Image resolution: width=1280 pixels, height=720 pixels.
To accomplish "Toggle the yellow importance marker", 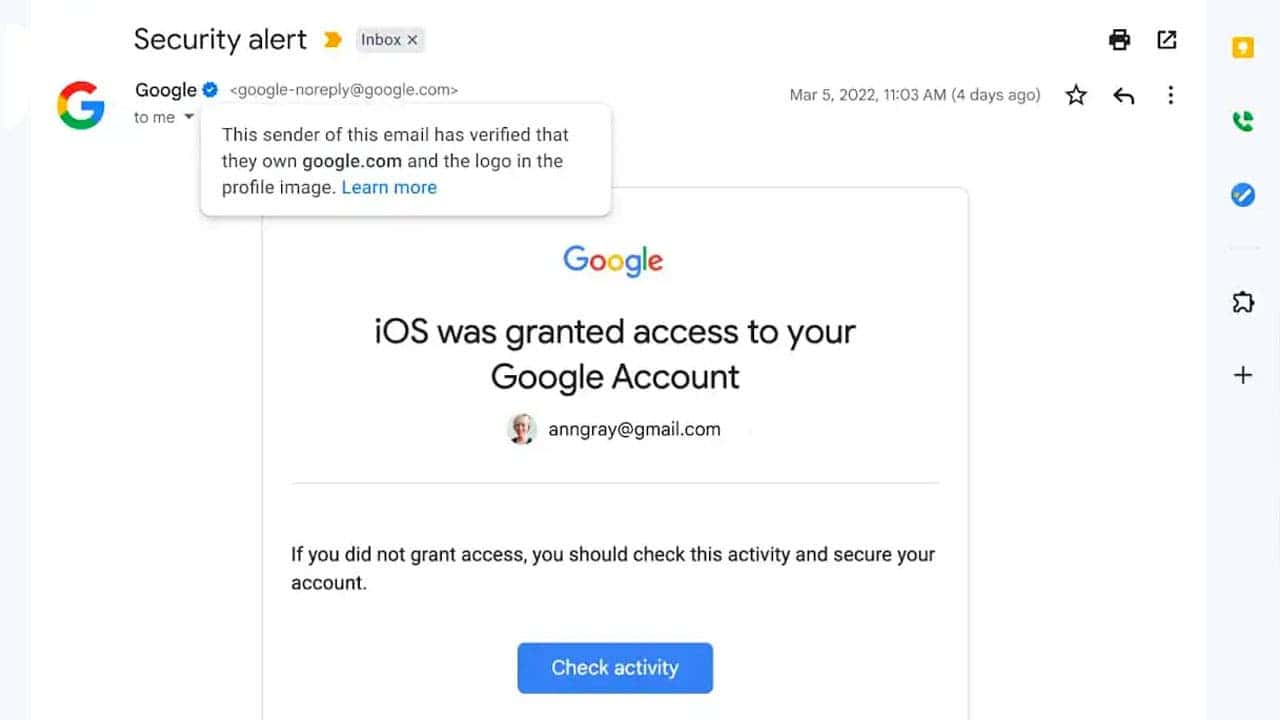I will pos(333,40).
